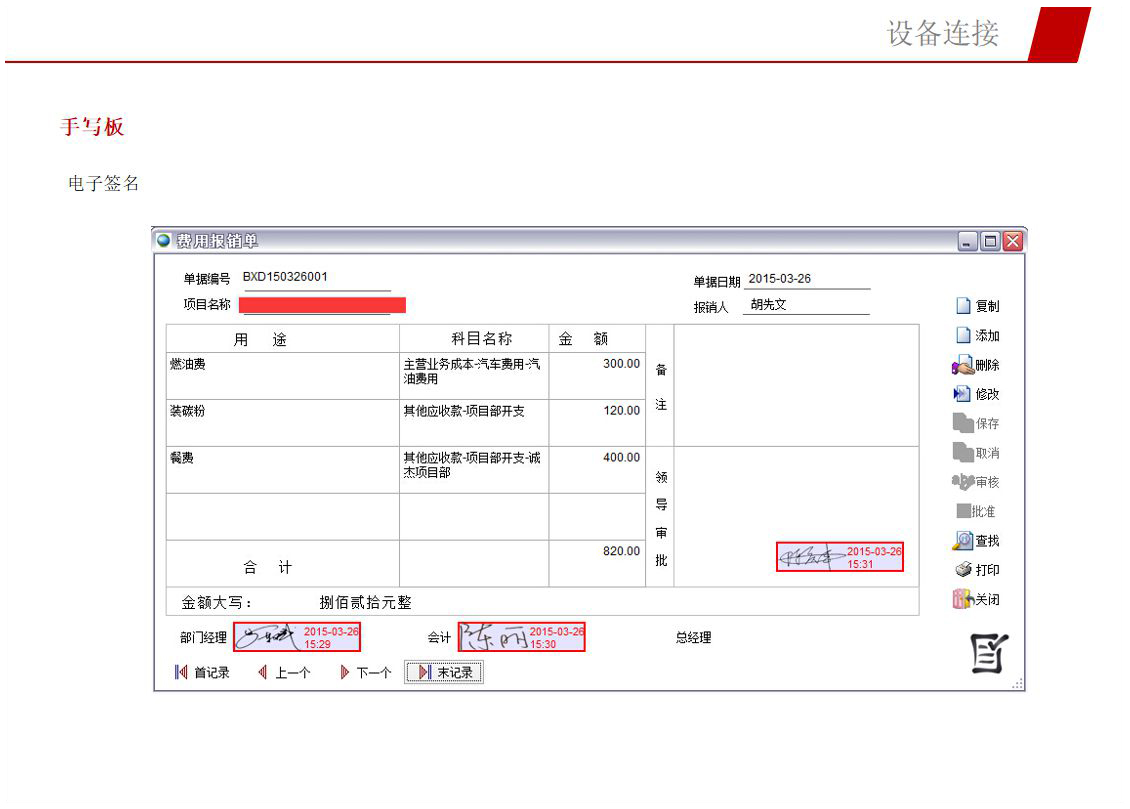Click the 添加 (Add) icon button
1130x809 pixels.
click(976, 336)
